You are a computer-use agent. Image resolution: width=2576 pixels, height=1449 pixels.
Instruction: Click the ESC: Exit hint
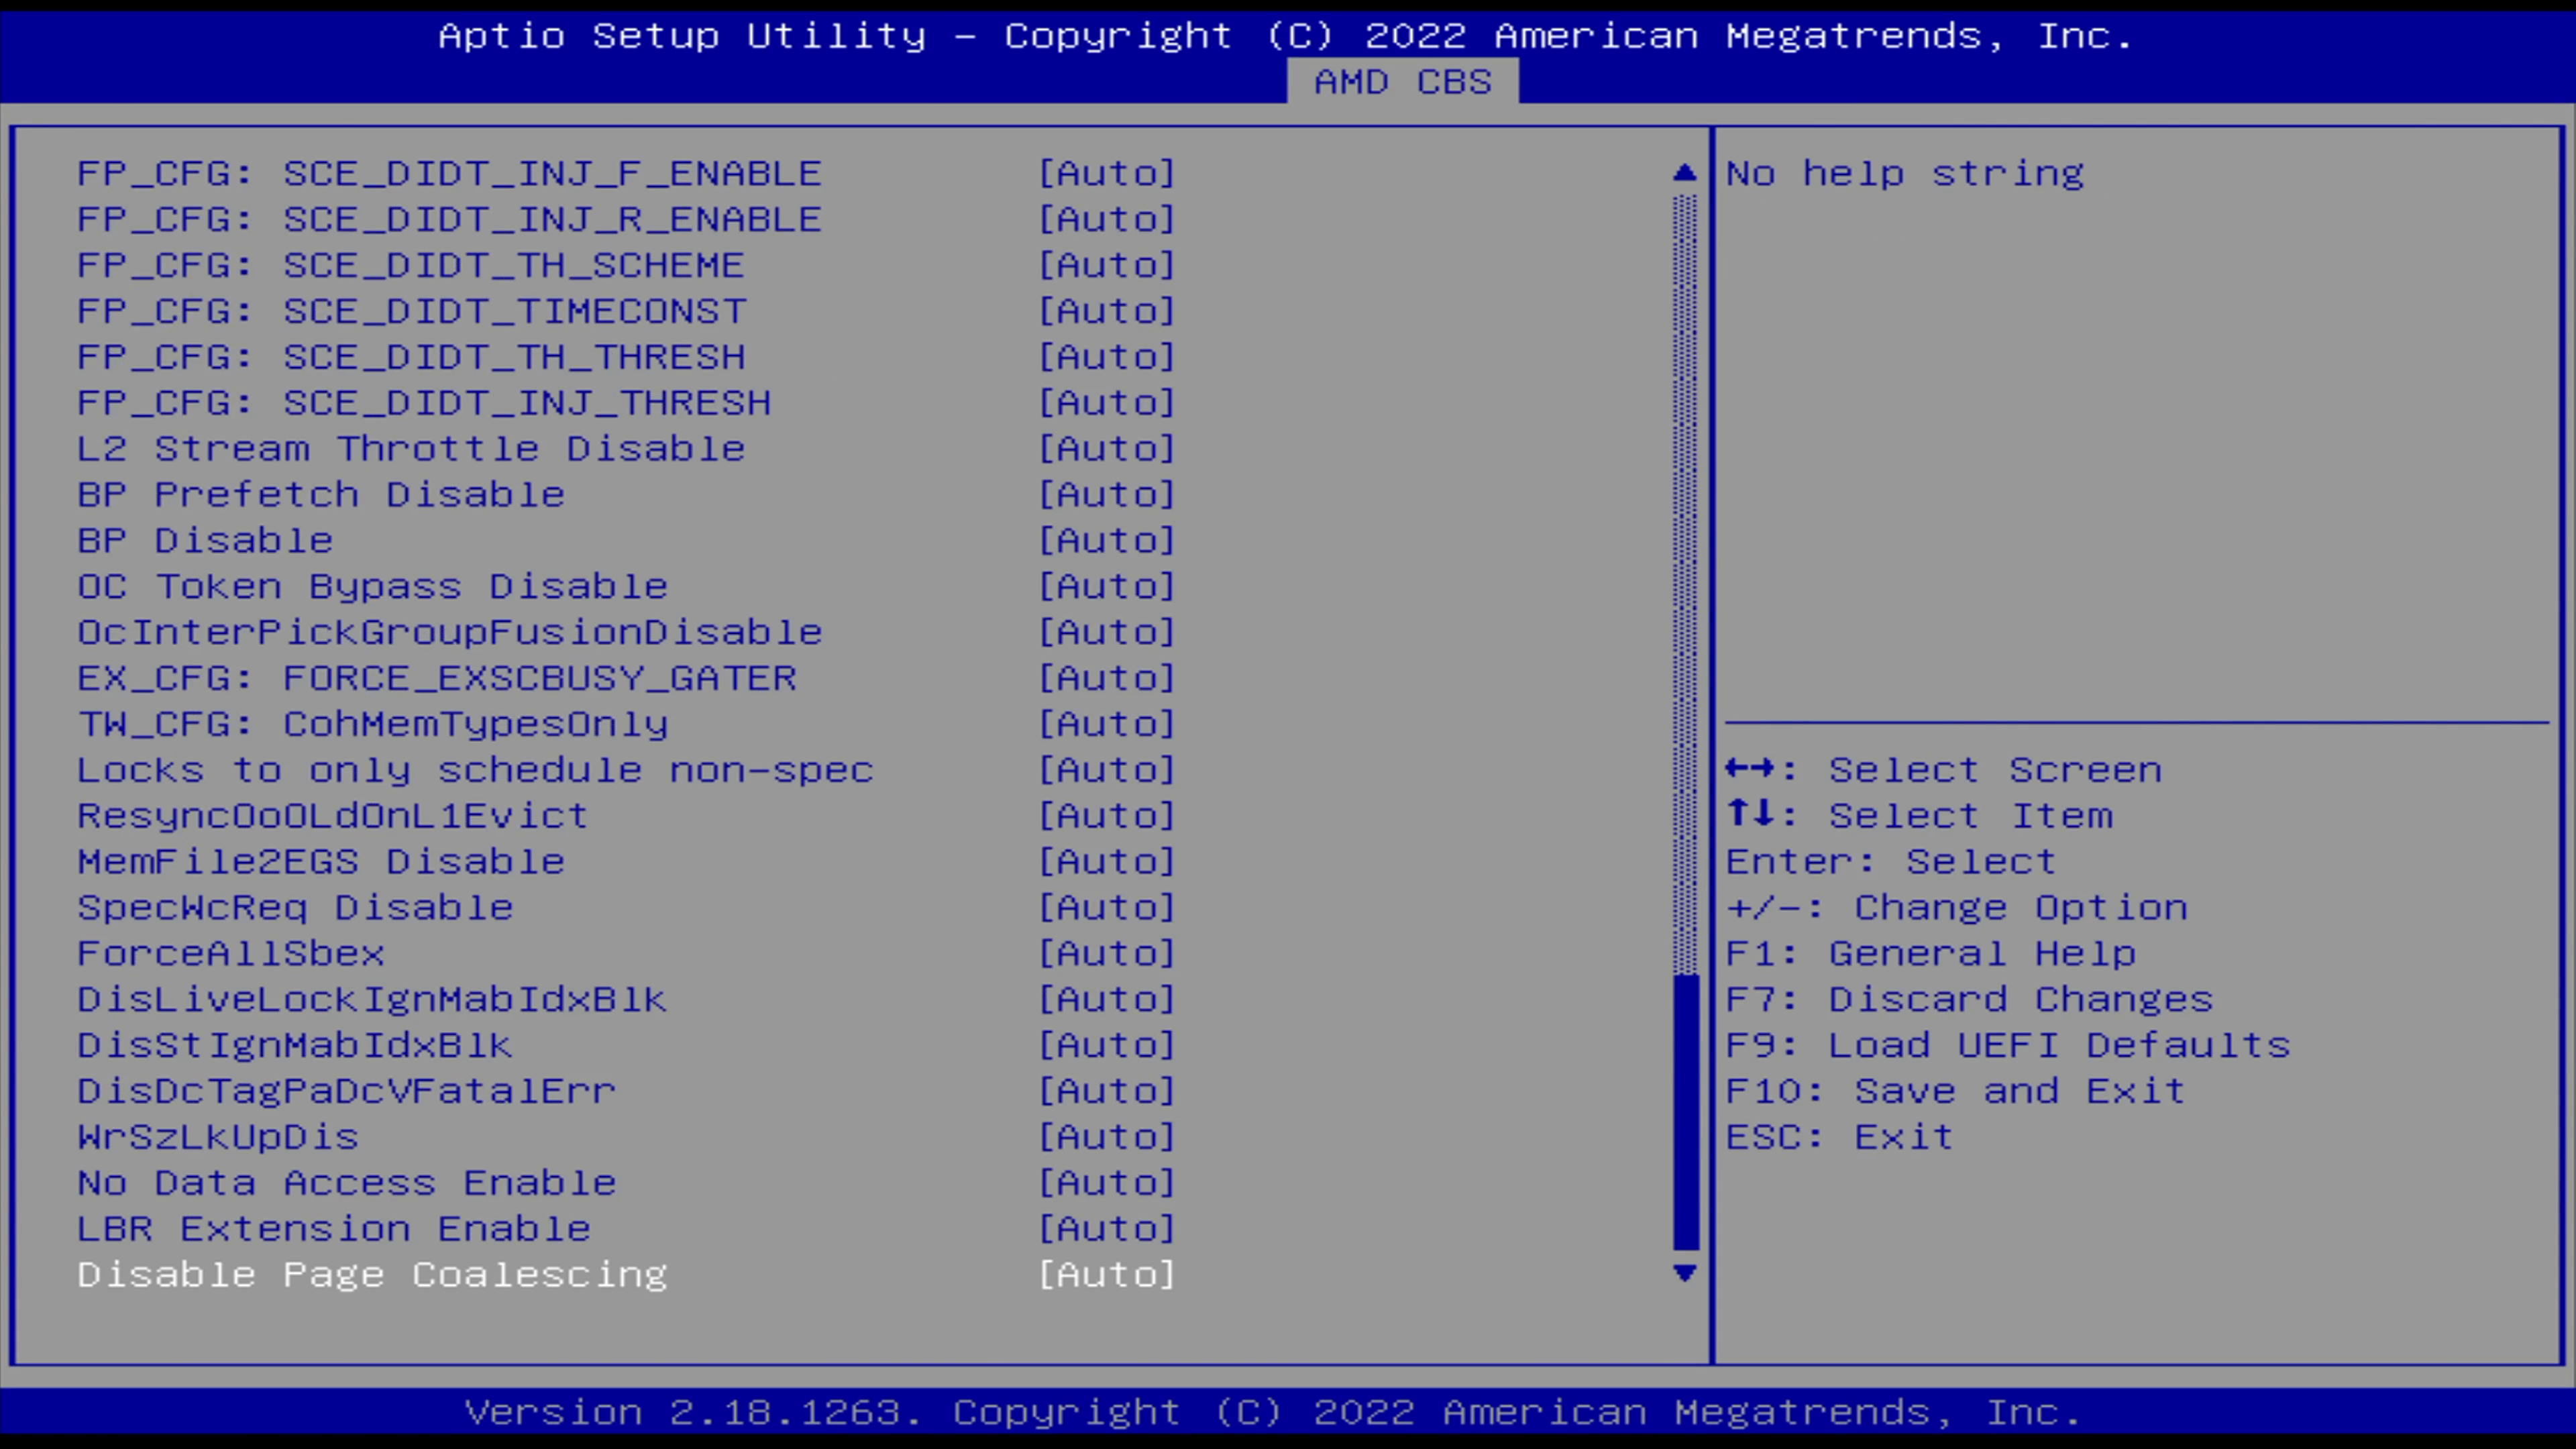(1840, 1137)
